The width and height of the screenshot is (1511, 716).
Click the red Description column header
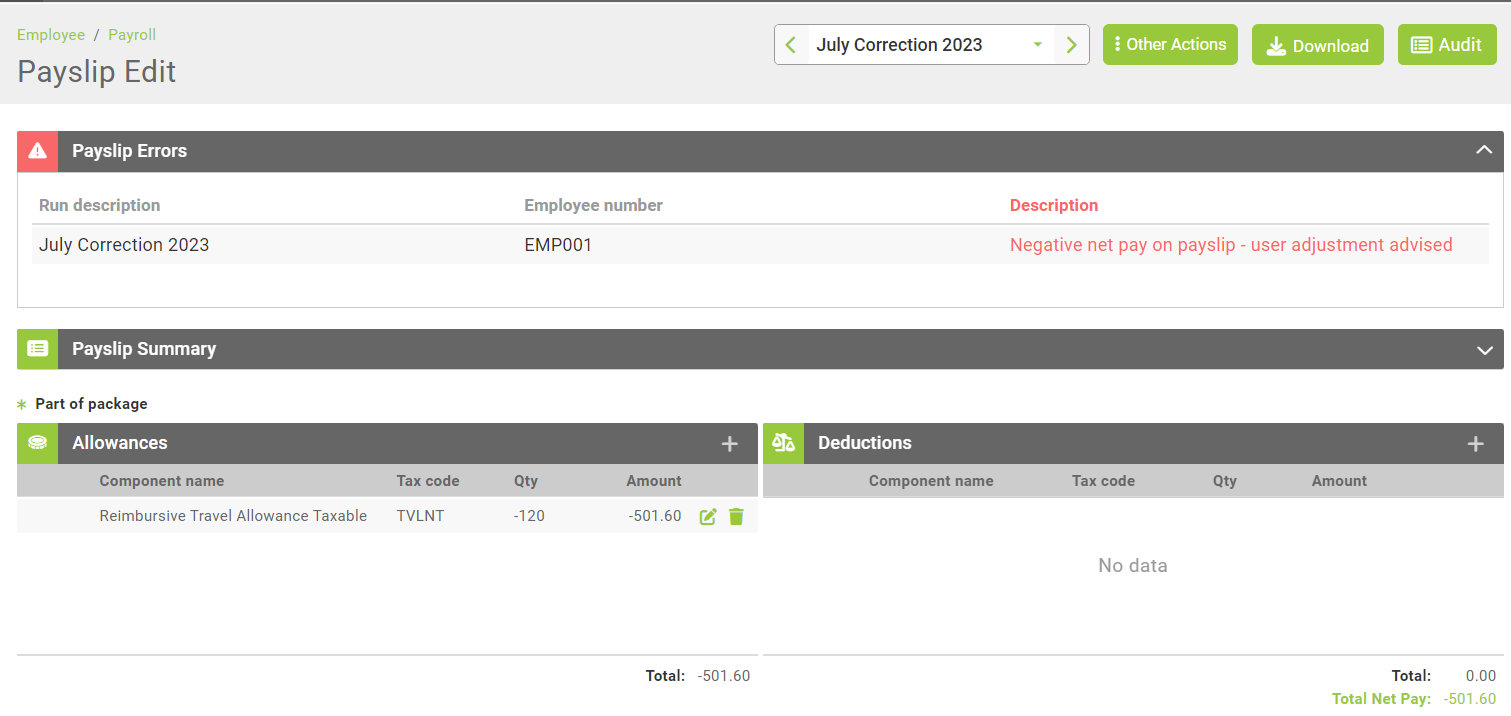tap(1054, 205)
